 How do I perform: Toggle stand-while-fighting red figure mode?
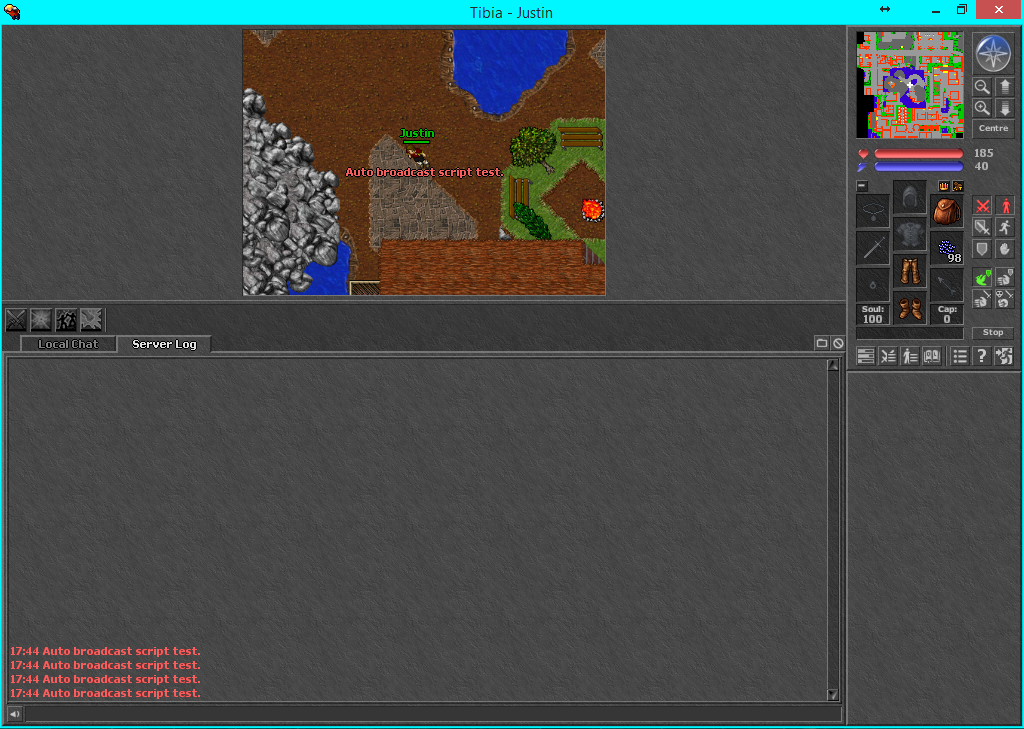pos(1004,206)
